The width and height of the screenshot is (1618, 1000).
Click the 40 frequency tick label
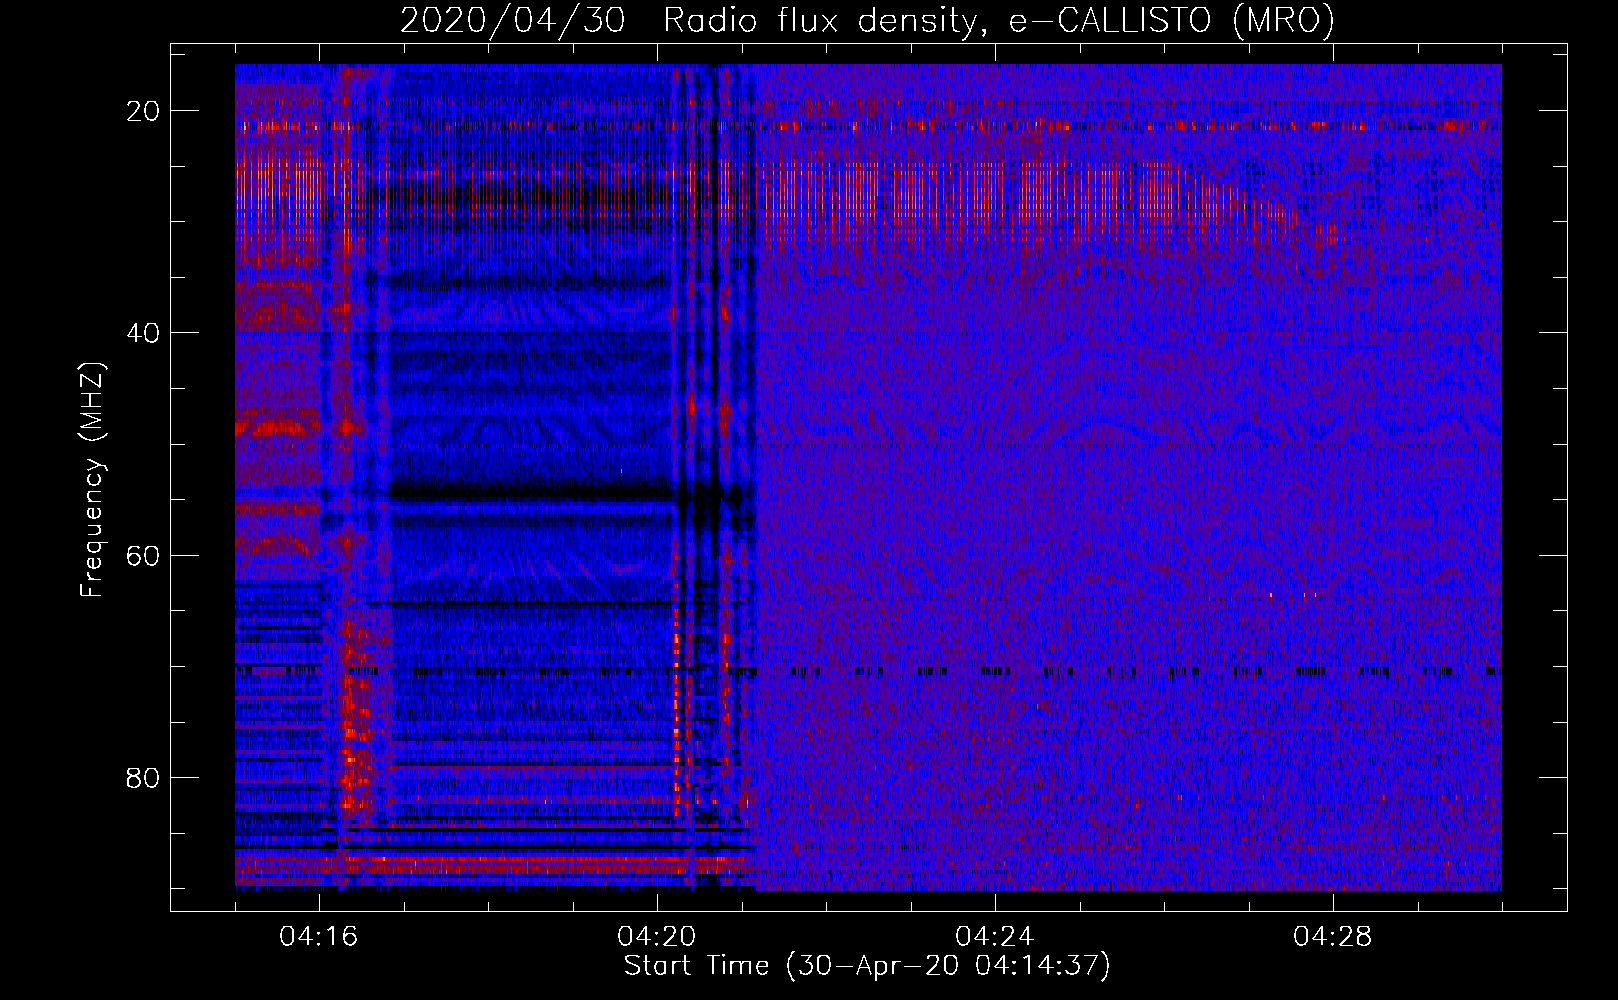pos(143,333)
